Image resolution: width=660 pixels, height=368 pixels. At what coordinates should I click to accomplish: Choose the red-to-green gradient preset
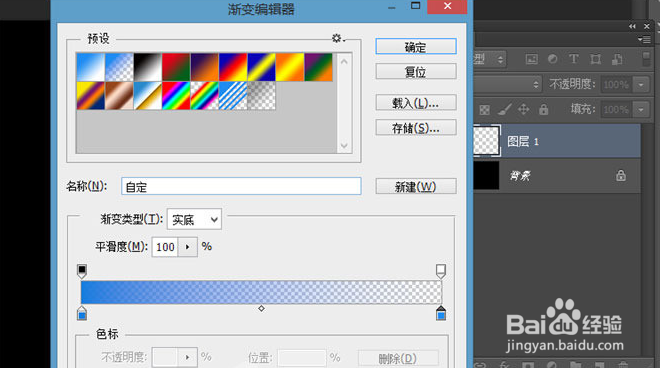(176, 67)
